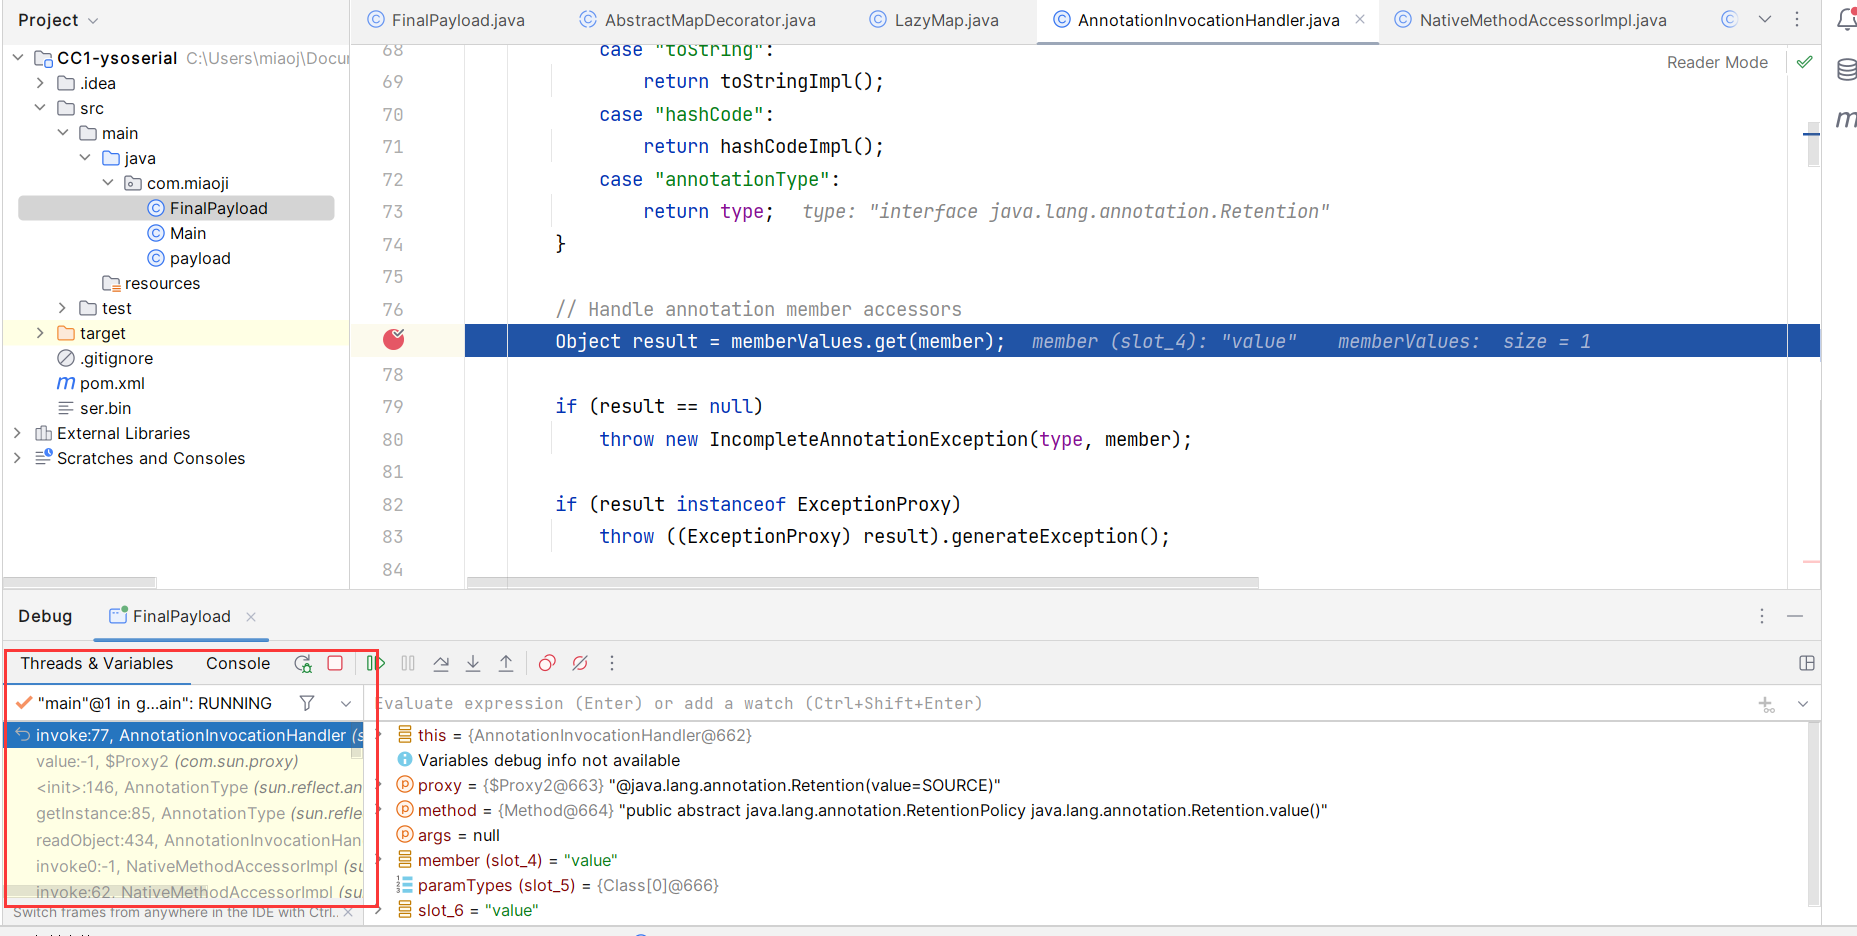This screenshot has width=1857, height=936.
Task: Click the Step Over debugger icon
Action: [x=441, y=663]
